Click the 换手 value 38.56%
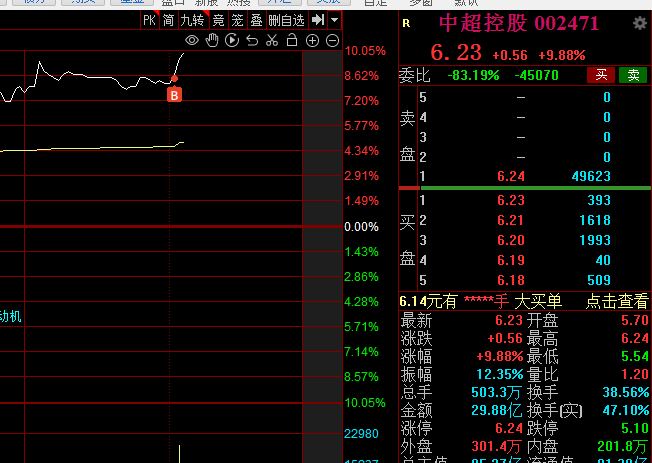 pos(626,392)
